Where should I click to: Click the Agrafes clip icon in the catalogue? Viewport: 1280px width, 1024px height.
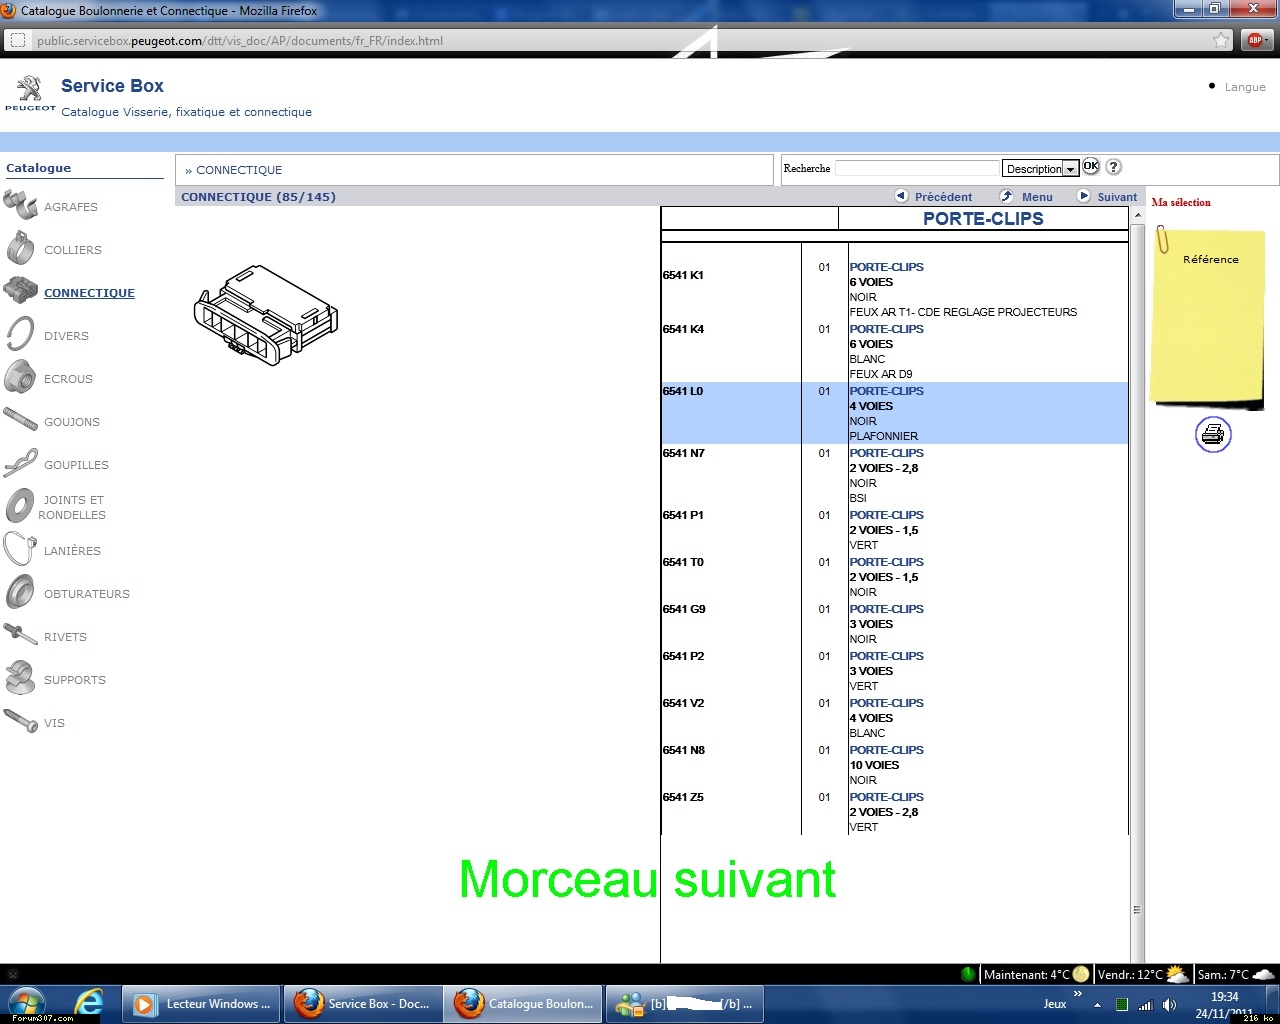[20, 206]
